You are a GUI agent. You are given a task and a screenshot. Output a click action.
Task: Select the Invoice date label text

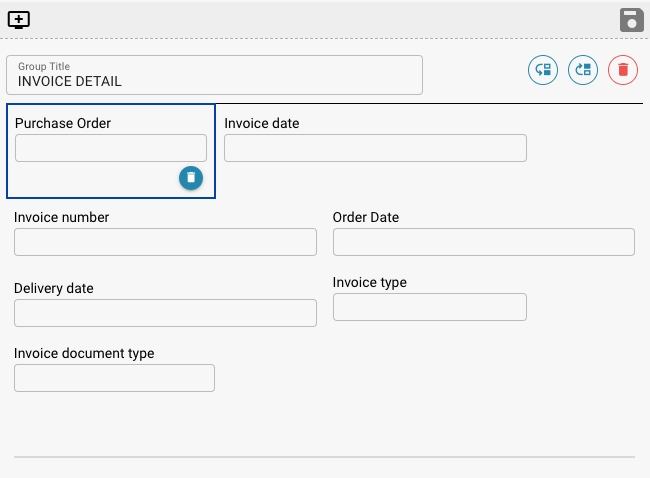pyautogui.click(x=262, y=123)
